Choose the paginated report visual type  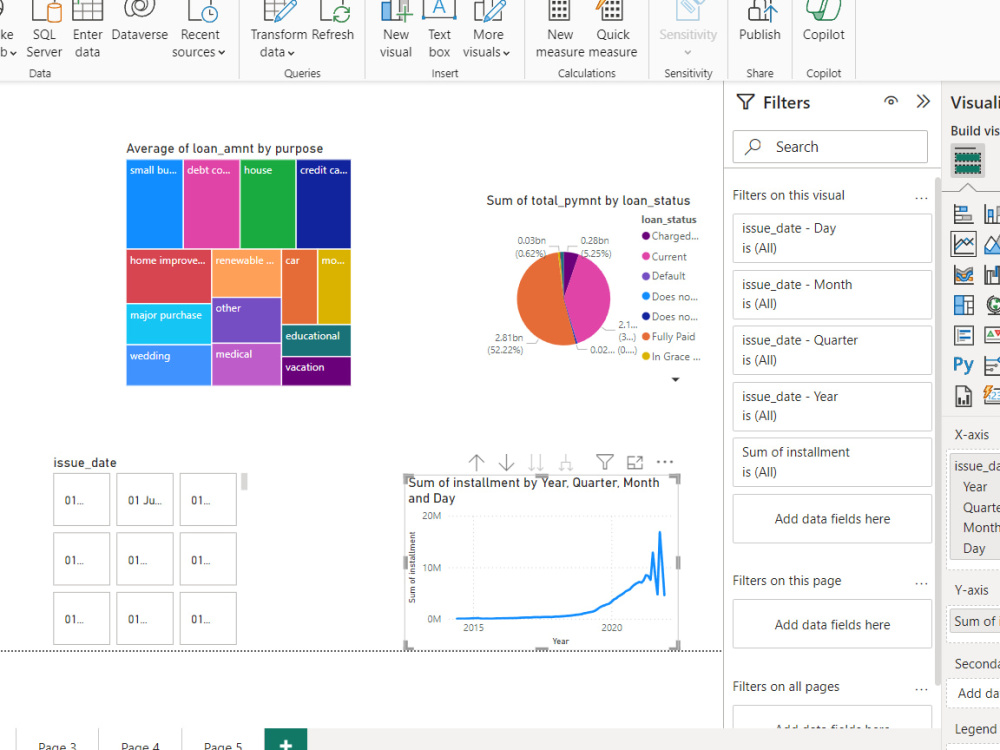pyautogui.click(x=963, y=396)
